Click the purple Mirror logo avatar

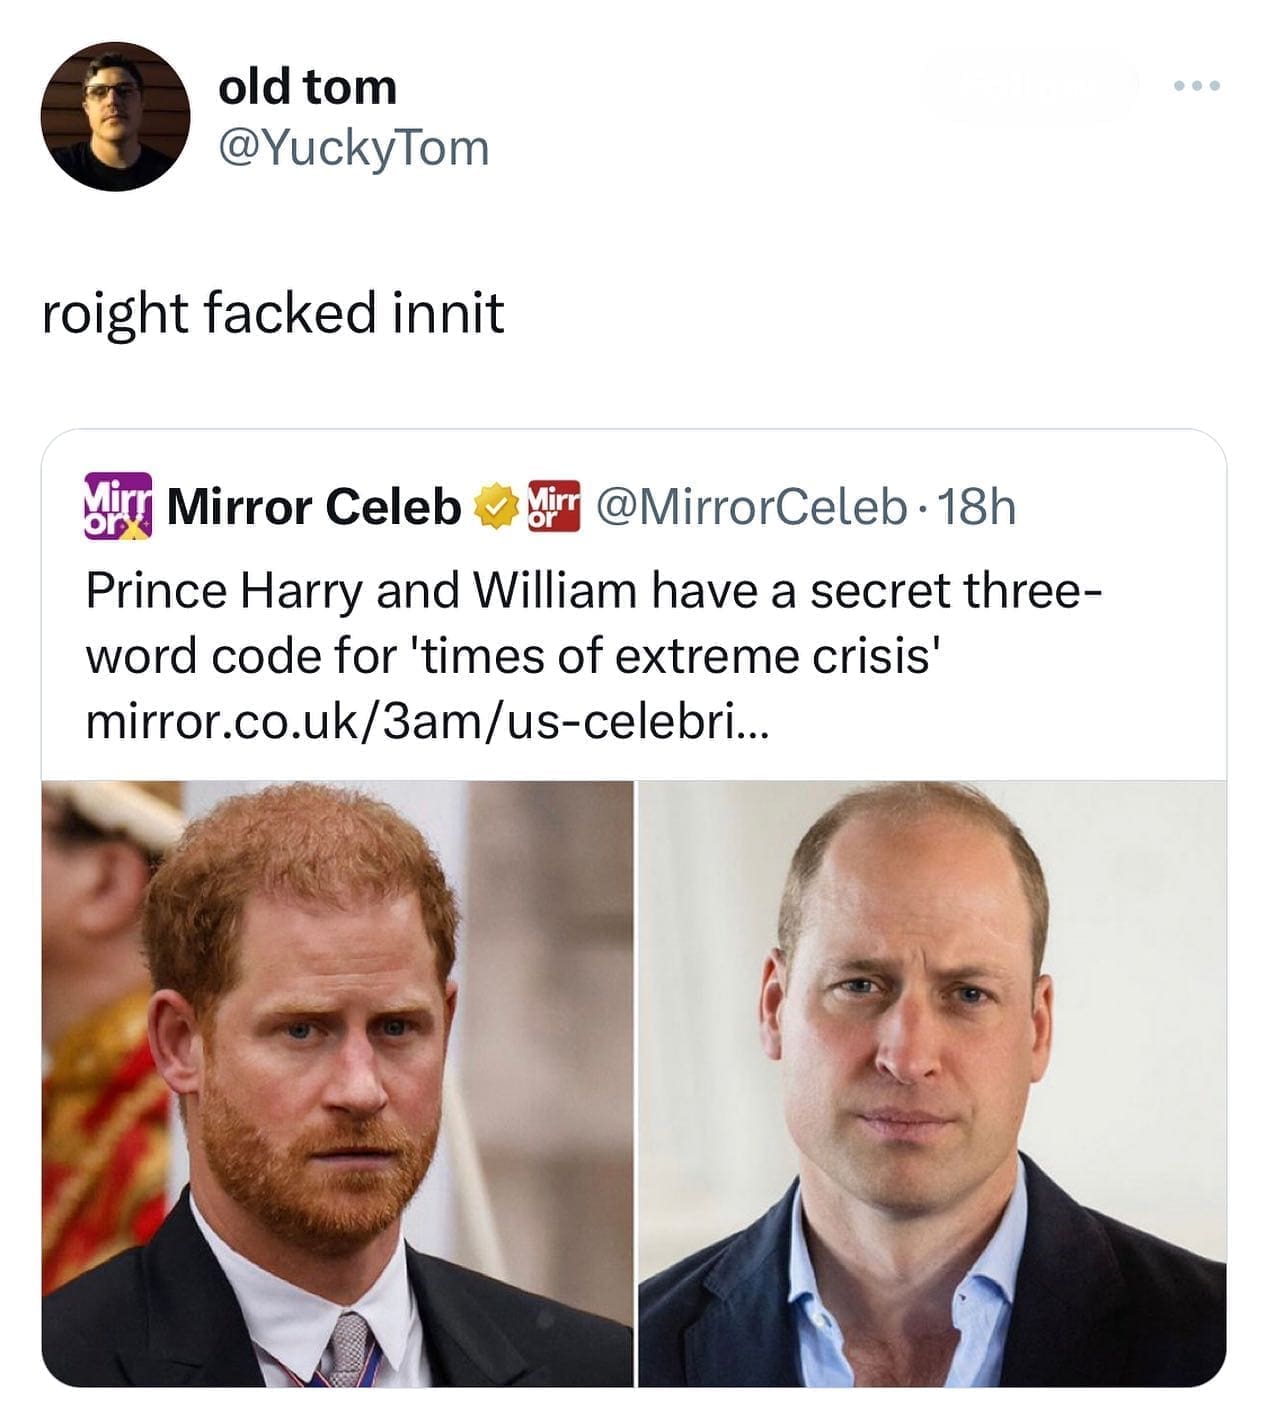click(115, 506)
